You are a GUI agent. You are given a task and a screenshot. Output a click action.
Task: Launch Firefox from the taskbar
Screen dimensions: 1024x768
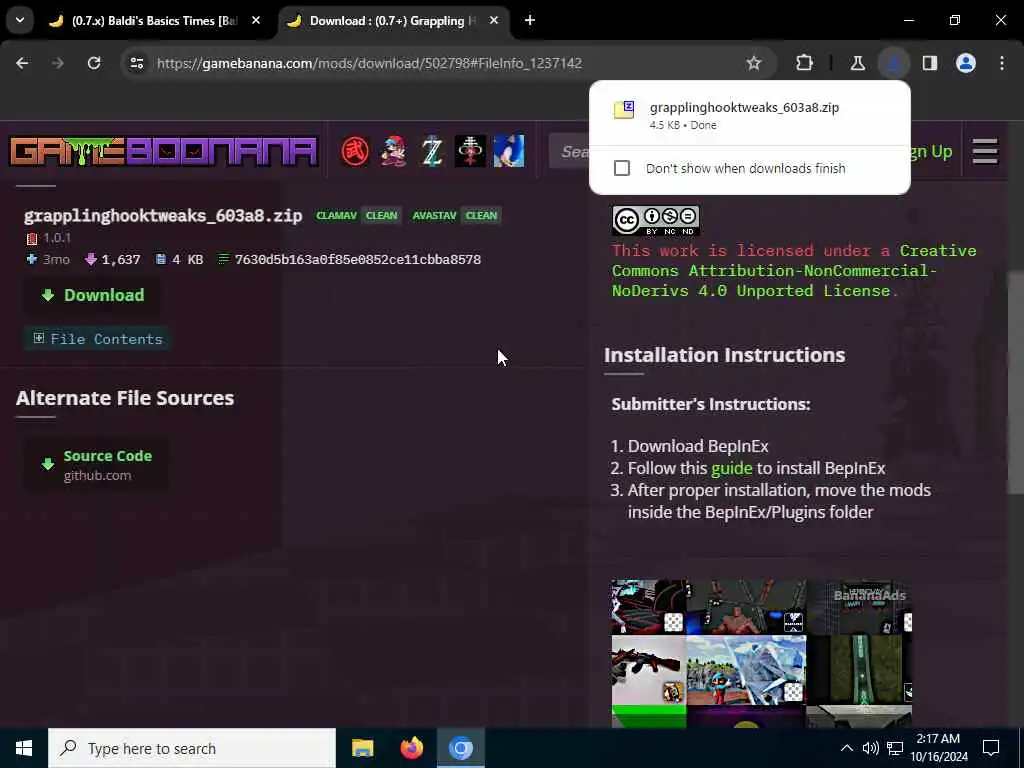[411, 748]
